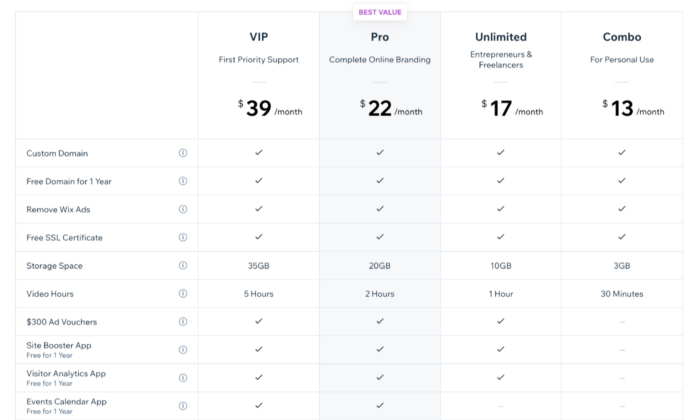The height and width of the screenshot is (420, 700).
Task: Click the $22 /month Pro price
Action: pyautogui.click(x=391, y=108)
